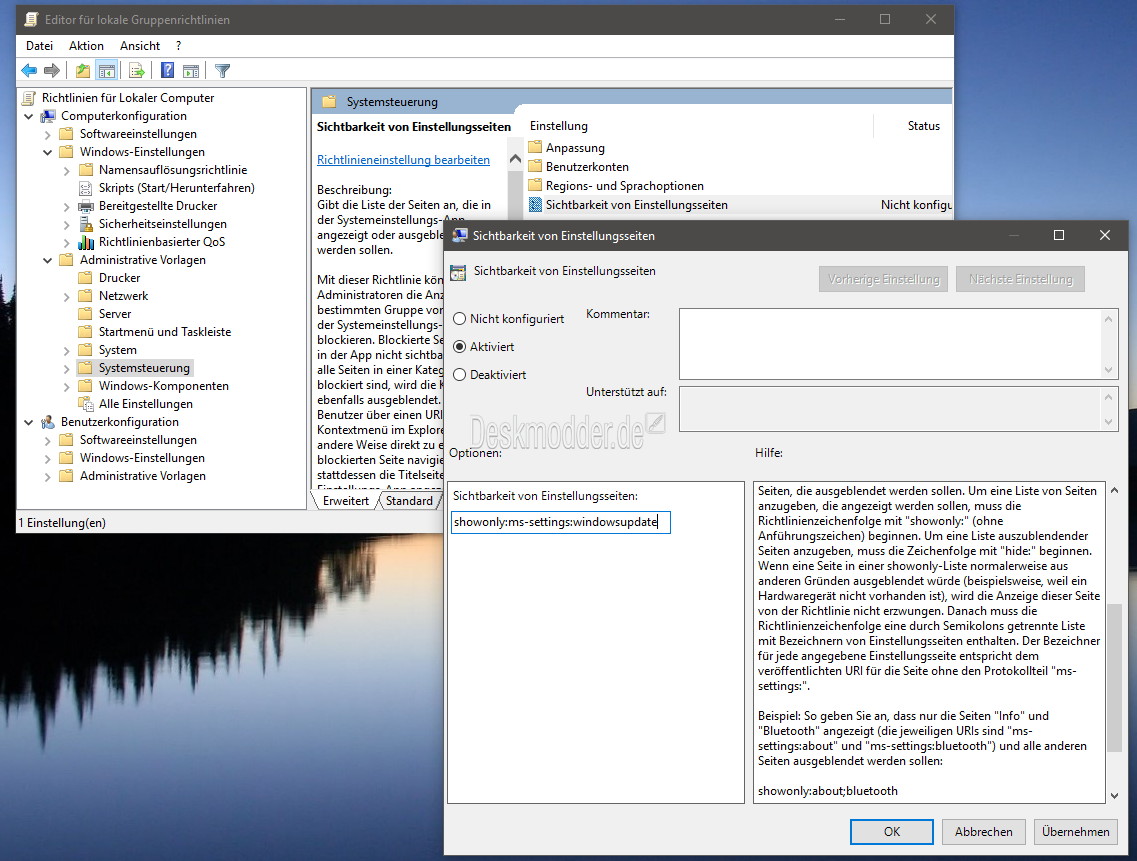Click the Skripts (Start/Herunterfahren) icon
The width and height of the screenshot is (1137, 861).
pyautogui.click(x=86, y=188)
